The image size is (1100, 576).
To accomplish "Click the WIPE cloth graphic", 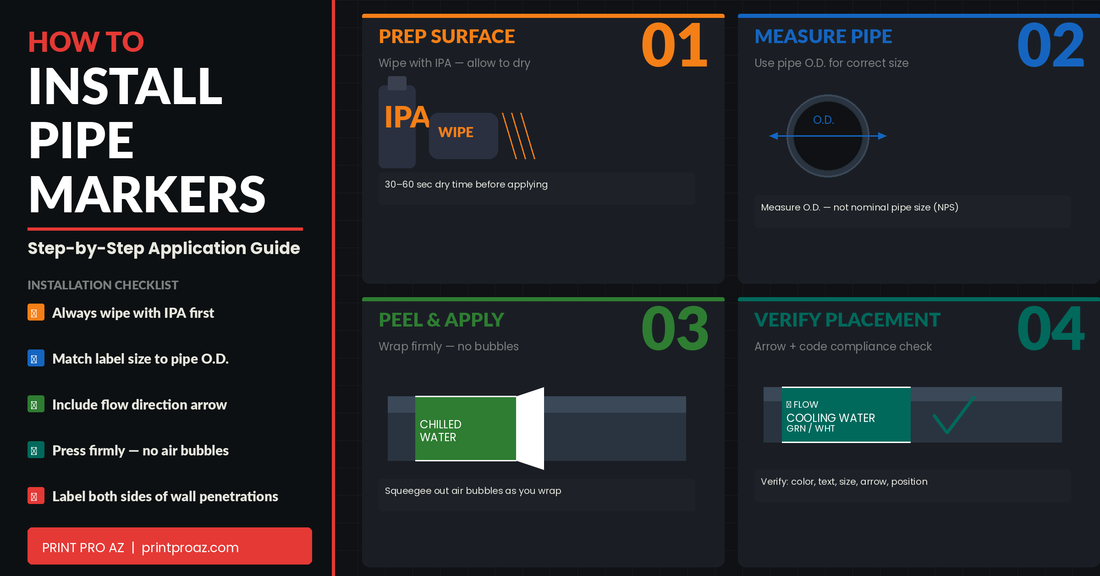I will coord(463,134).
